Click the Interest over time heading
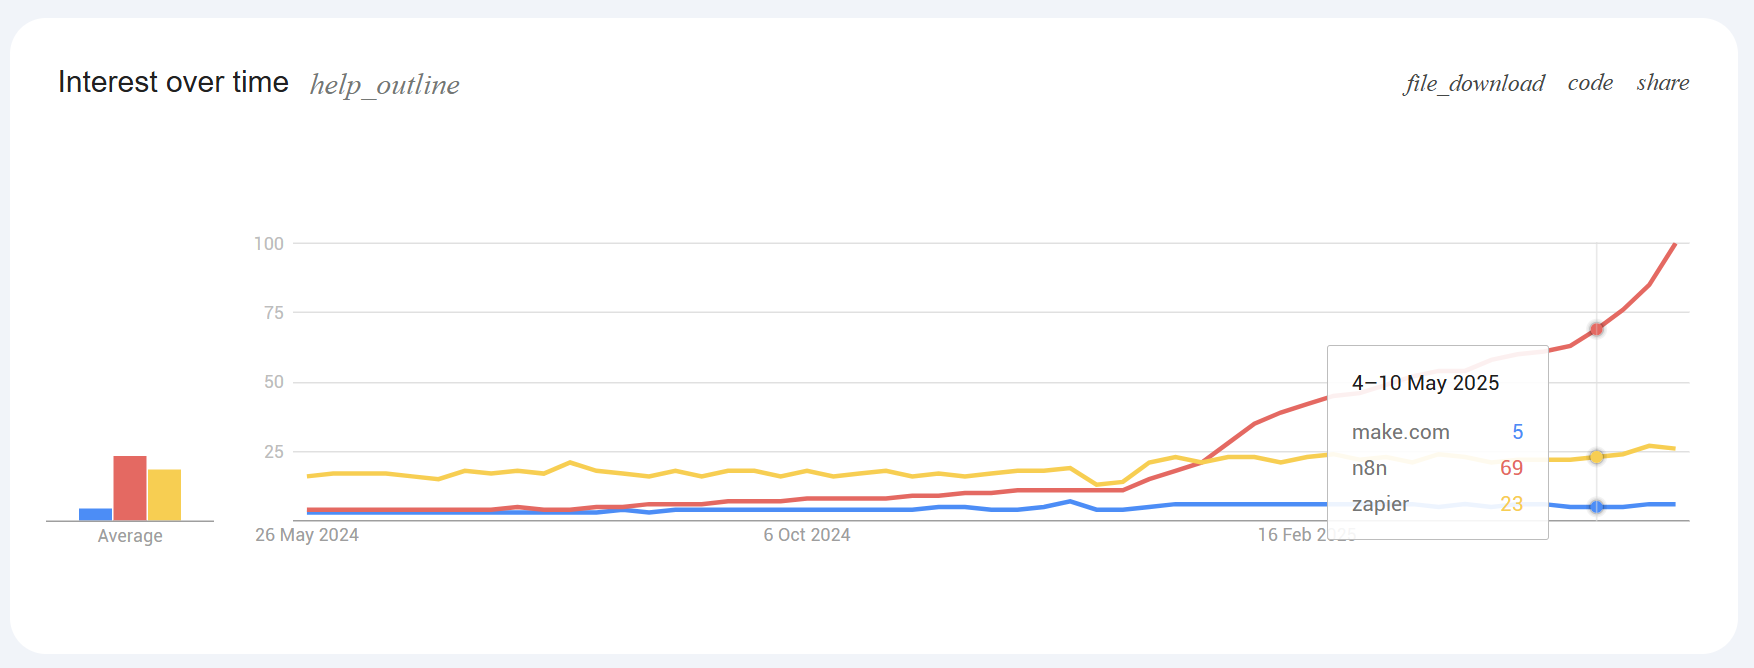Viewport: 1754px width, 668px height. coord(173,82)
